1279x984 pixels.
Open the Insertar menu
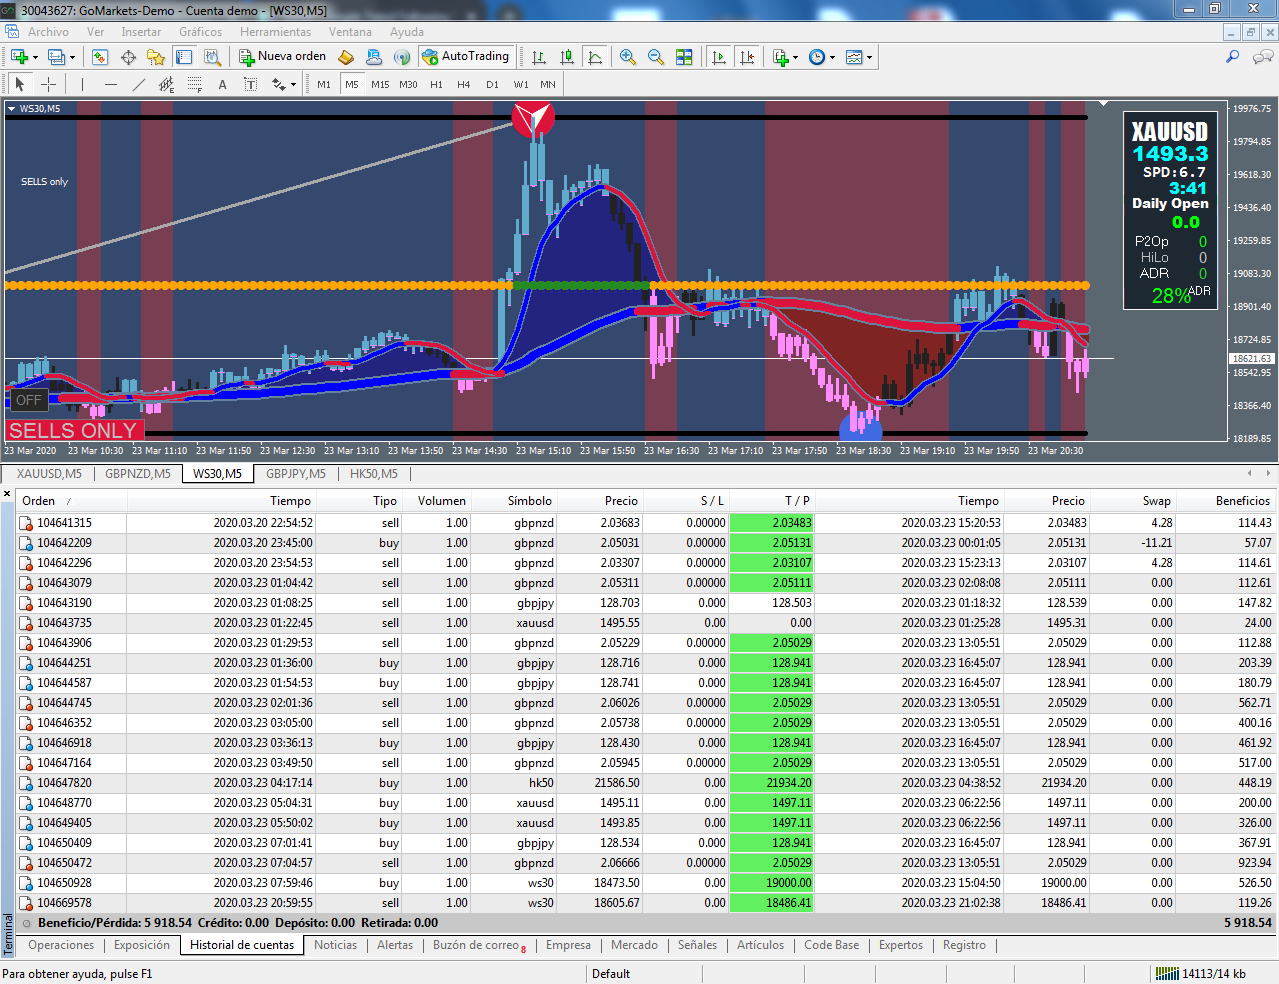click(141, 32)
